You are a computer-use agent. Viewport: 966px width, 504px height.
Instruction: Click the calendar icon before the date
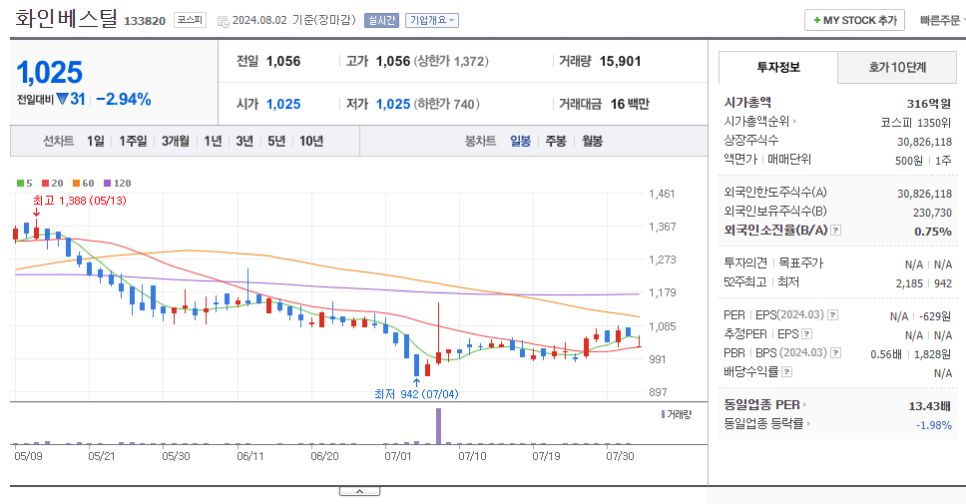[x=223, y=21]
